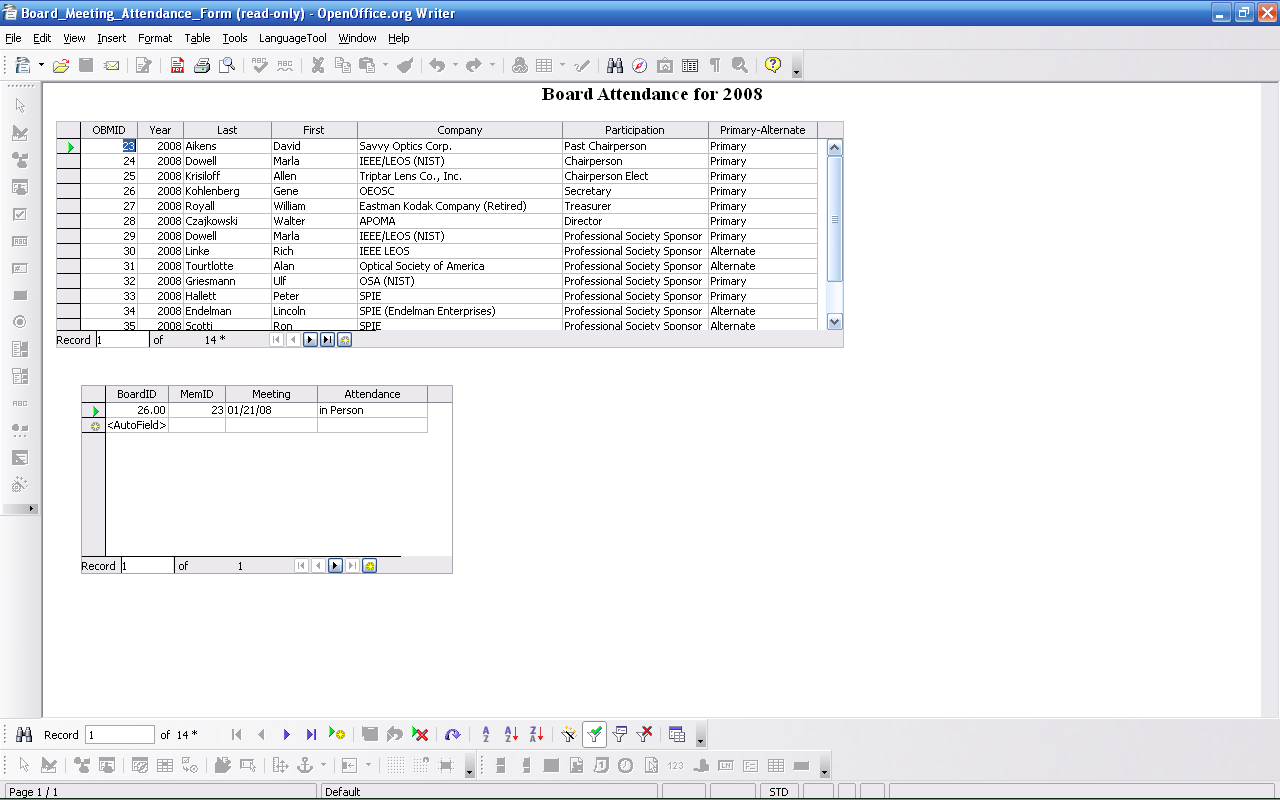Click the Remove Filter/Sort icon
The image size is (1280, 800).
click(x=645, y=734)
